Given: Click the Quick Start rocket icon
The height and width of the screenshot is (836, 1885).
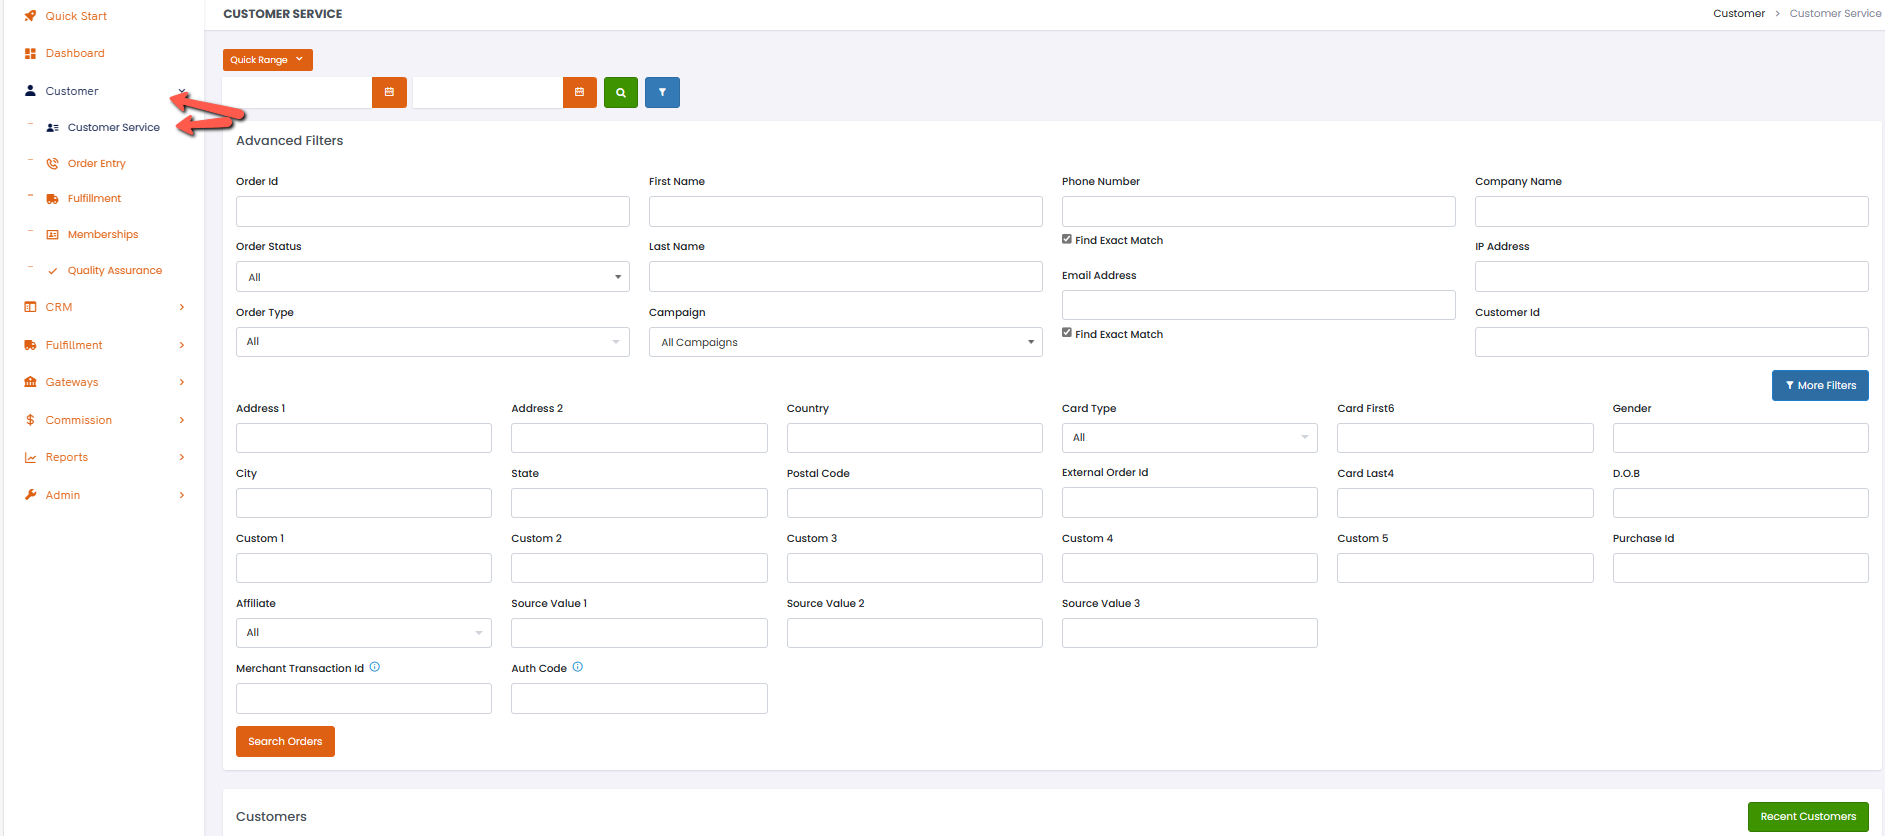Looking at the screenshot, I should pos(30,16).
